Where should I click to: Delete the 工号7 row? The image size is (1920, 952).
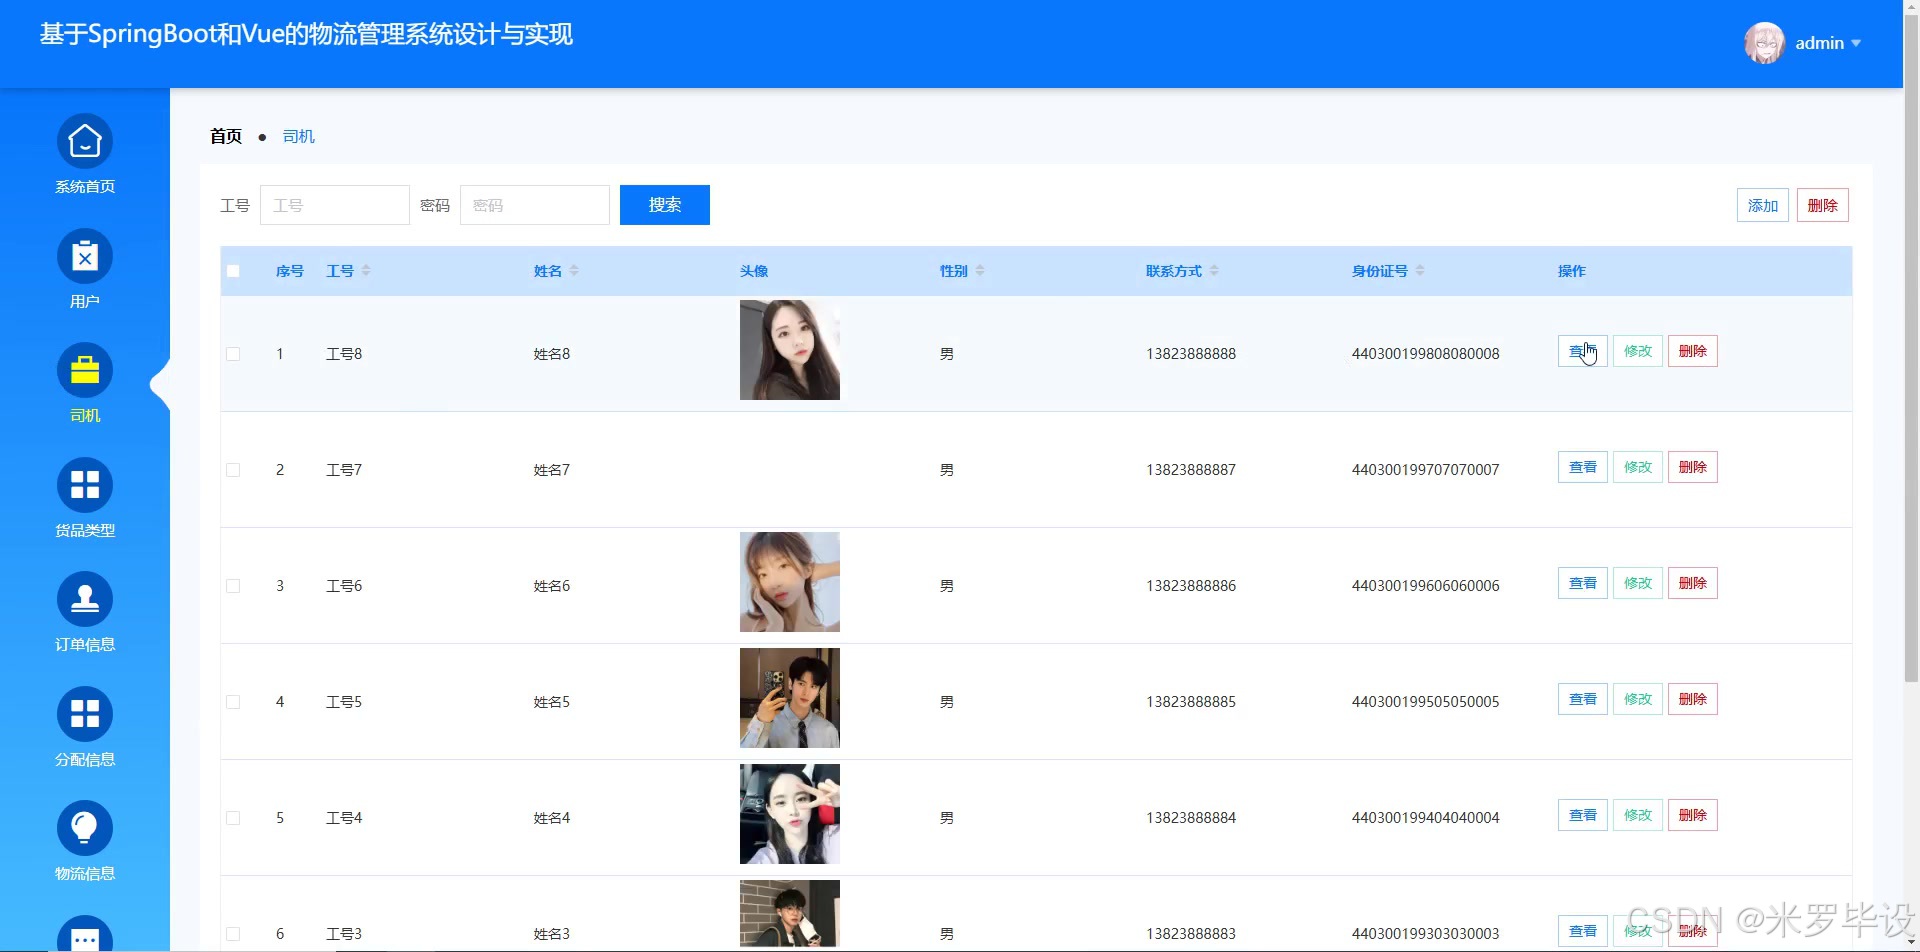(x=1693, y=467)
